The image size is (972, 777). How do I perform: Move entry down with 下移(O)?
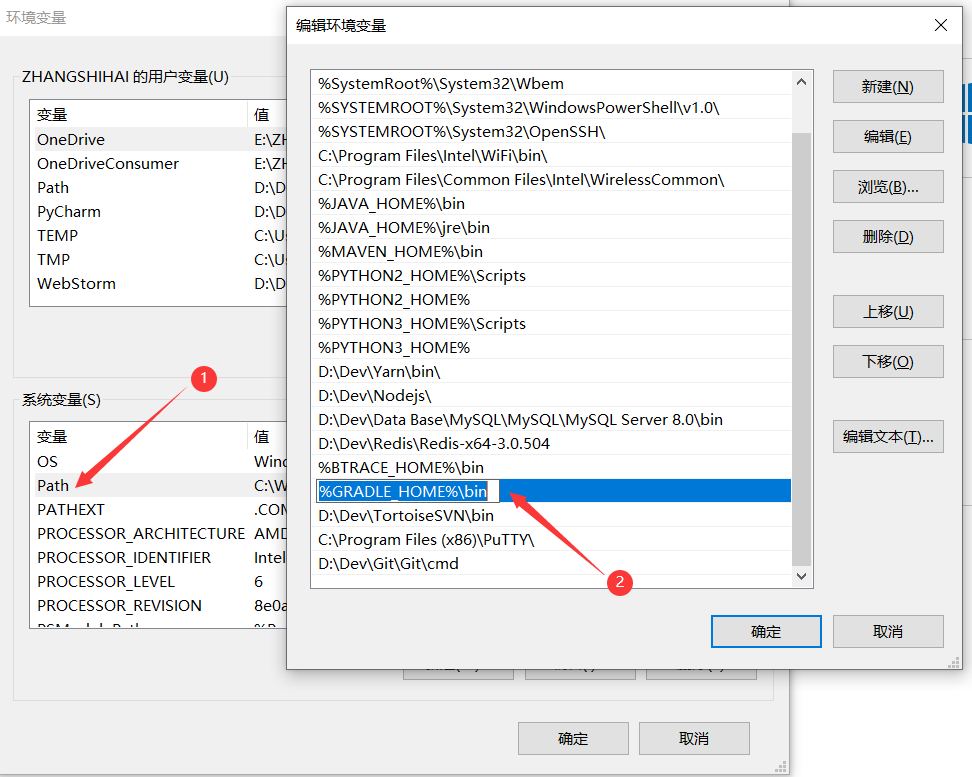click(887, 362)
